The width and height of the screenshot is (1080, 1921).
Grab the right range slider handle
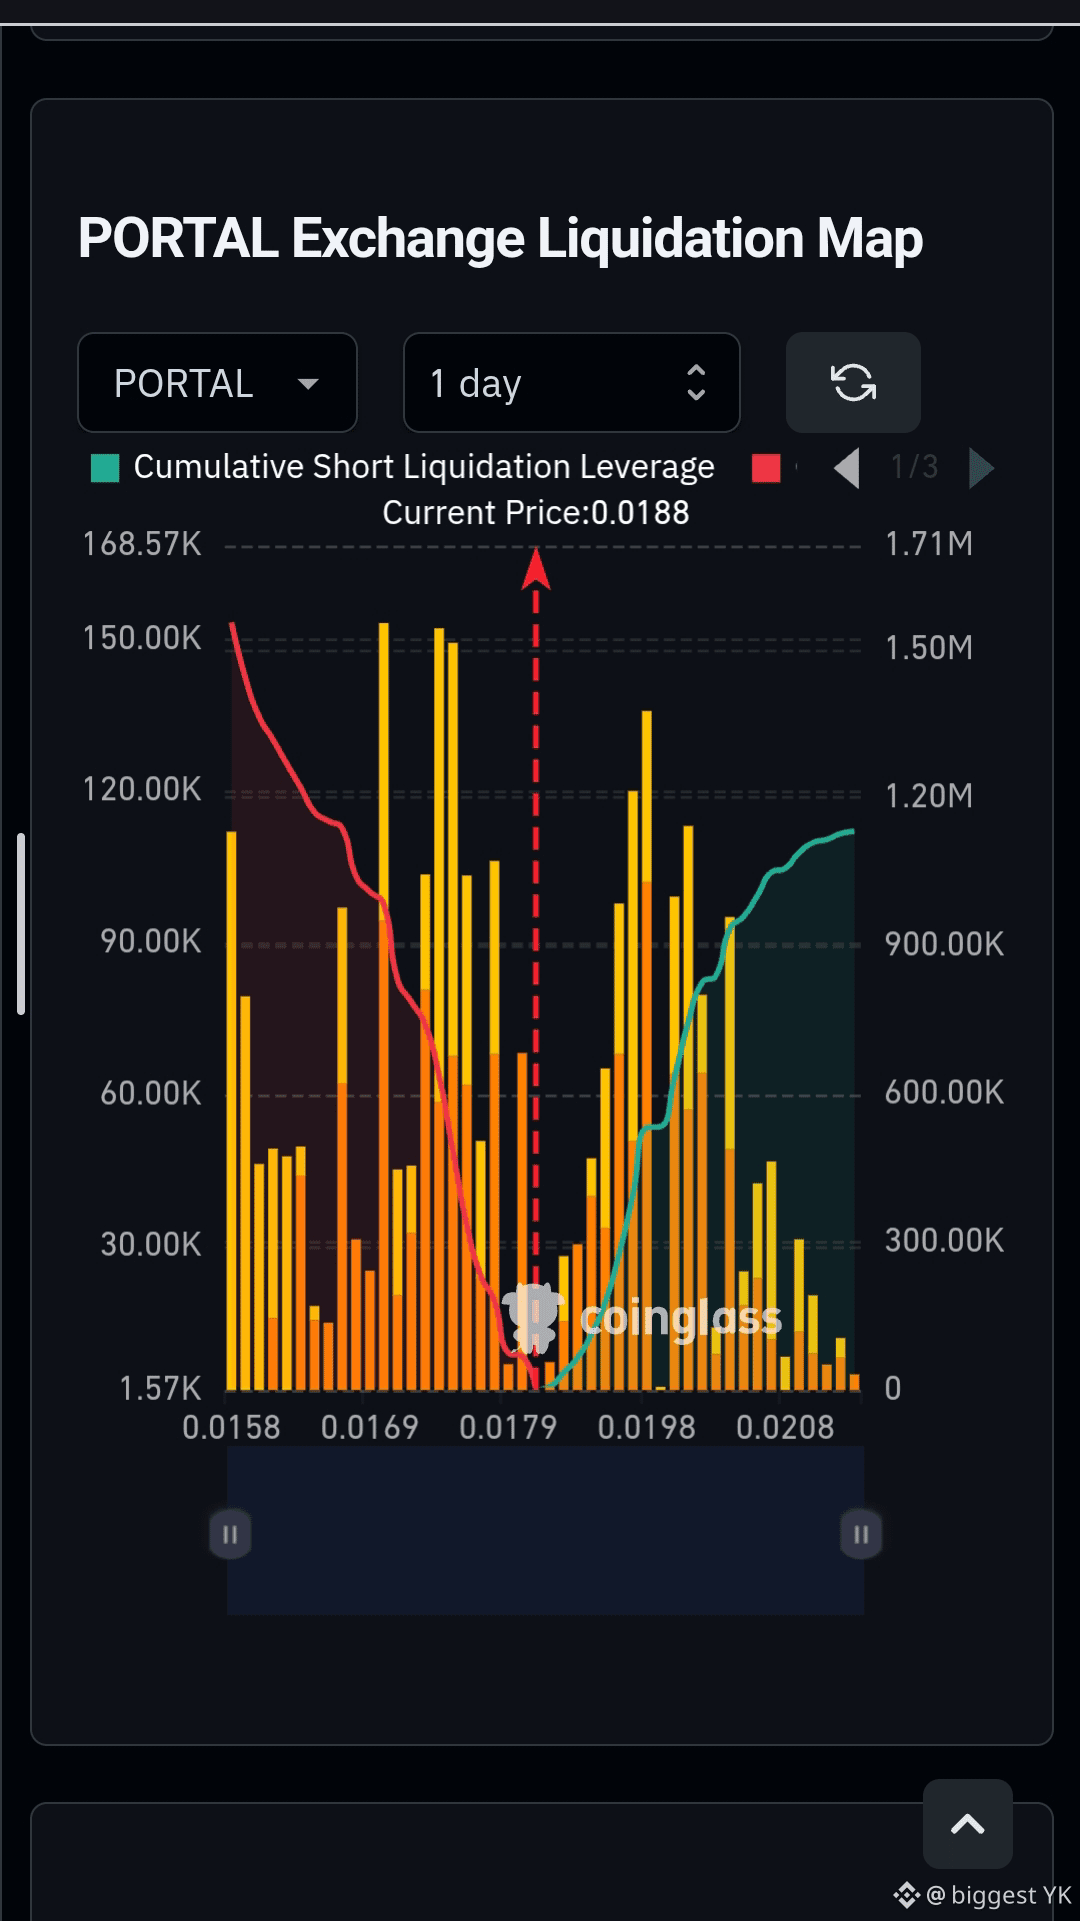pyautogui.click(x=861, y=1535)
